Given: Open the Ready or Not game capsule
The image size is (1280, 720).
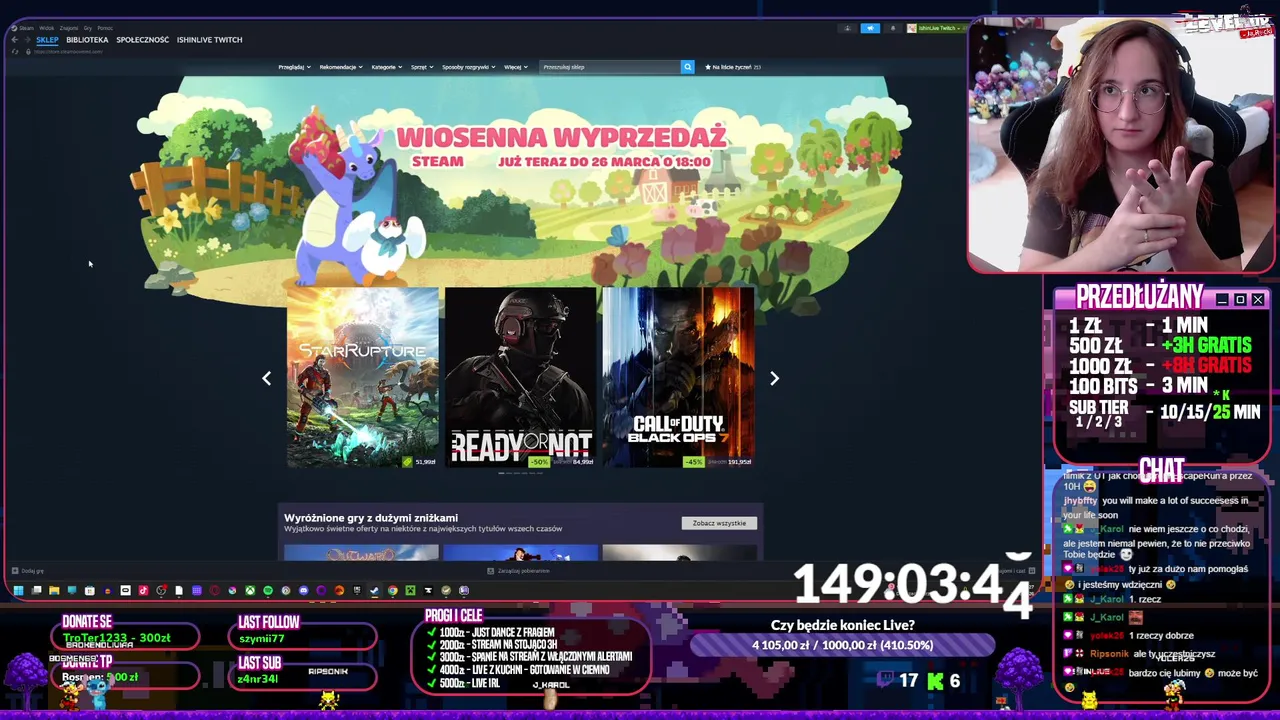Looking at the screenshot, I should (x=520, y=378).
